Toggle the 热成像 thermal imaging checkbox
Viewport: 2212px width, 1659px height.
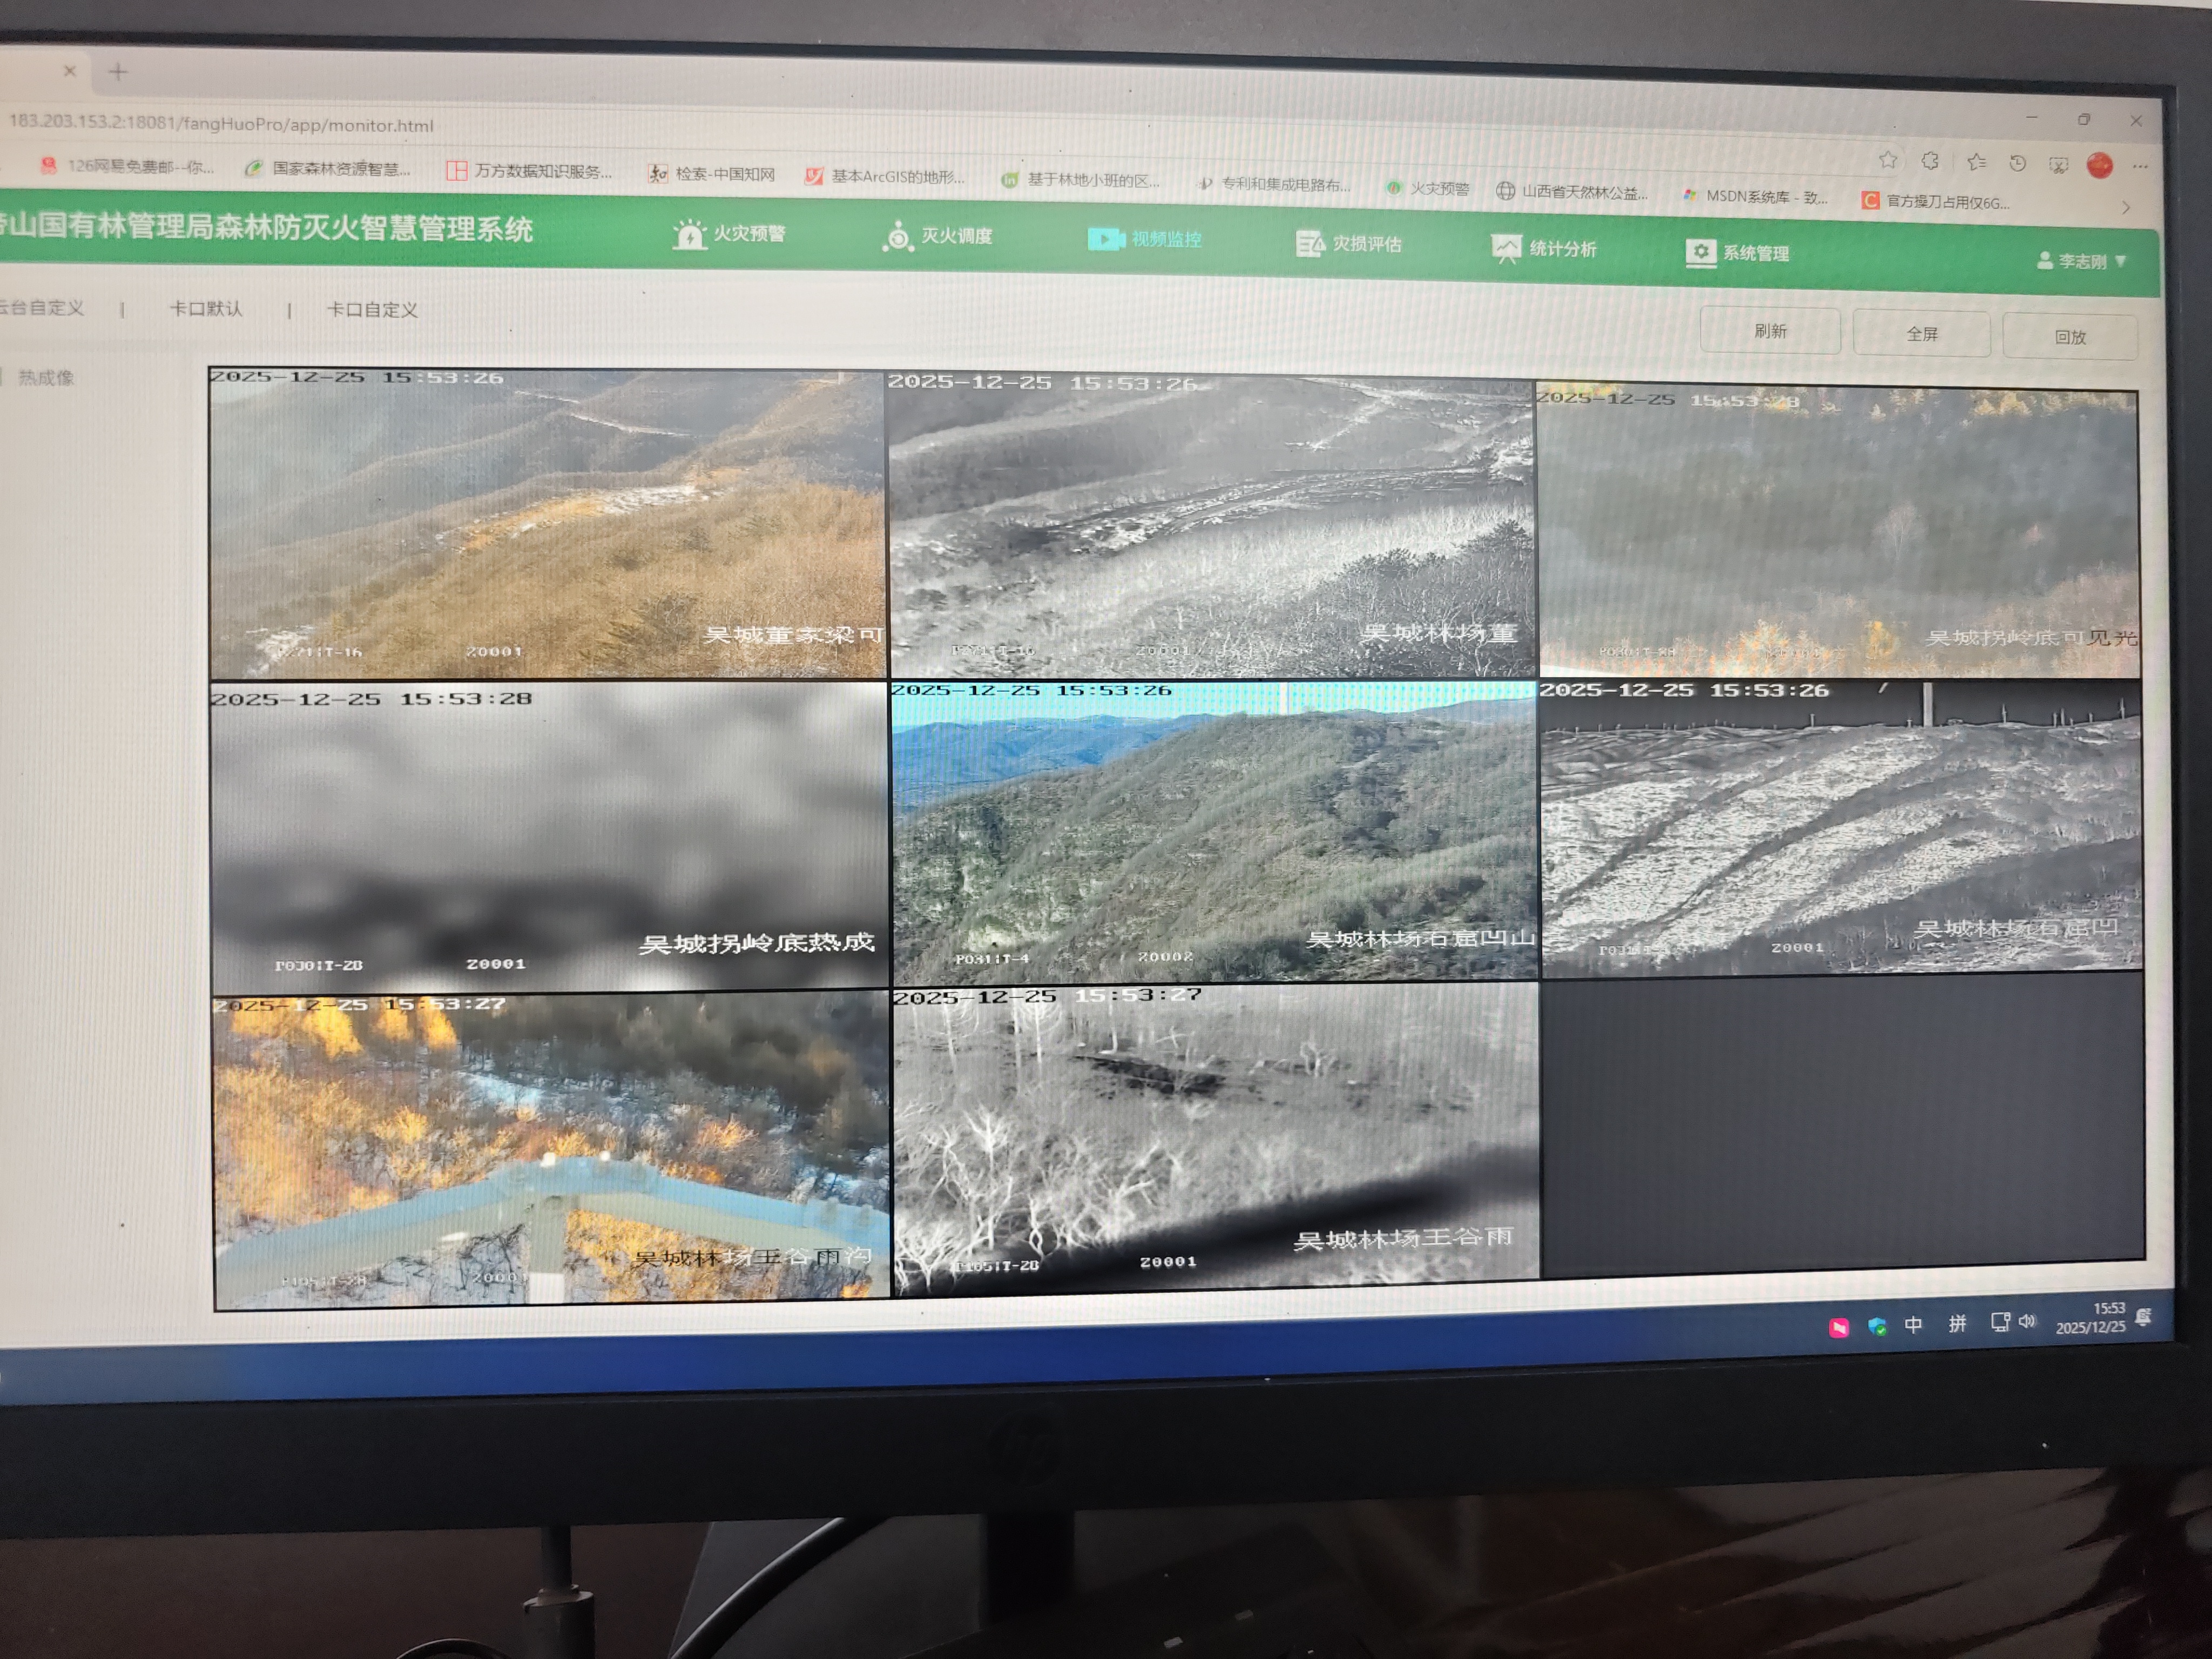coord(3,377)
